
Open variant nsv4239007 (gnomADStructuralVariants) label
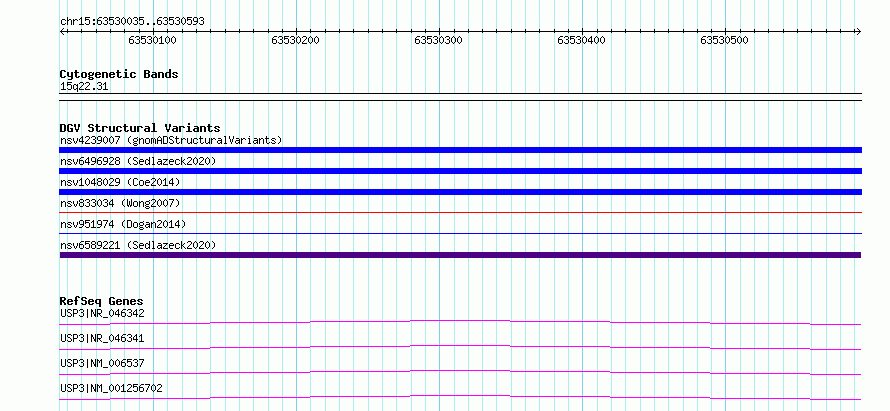coord(171,140)
